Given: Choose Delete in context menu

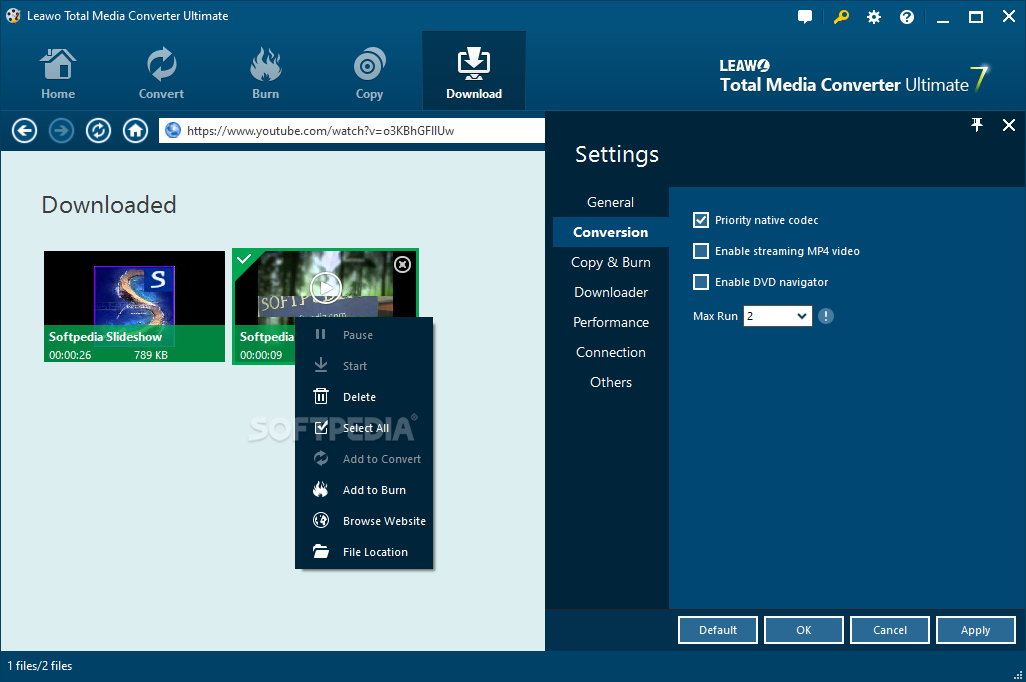Looking at the screenshot, I should click(364, 397).
